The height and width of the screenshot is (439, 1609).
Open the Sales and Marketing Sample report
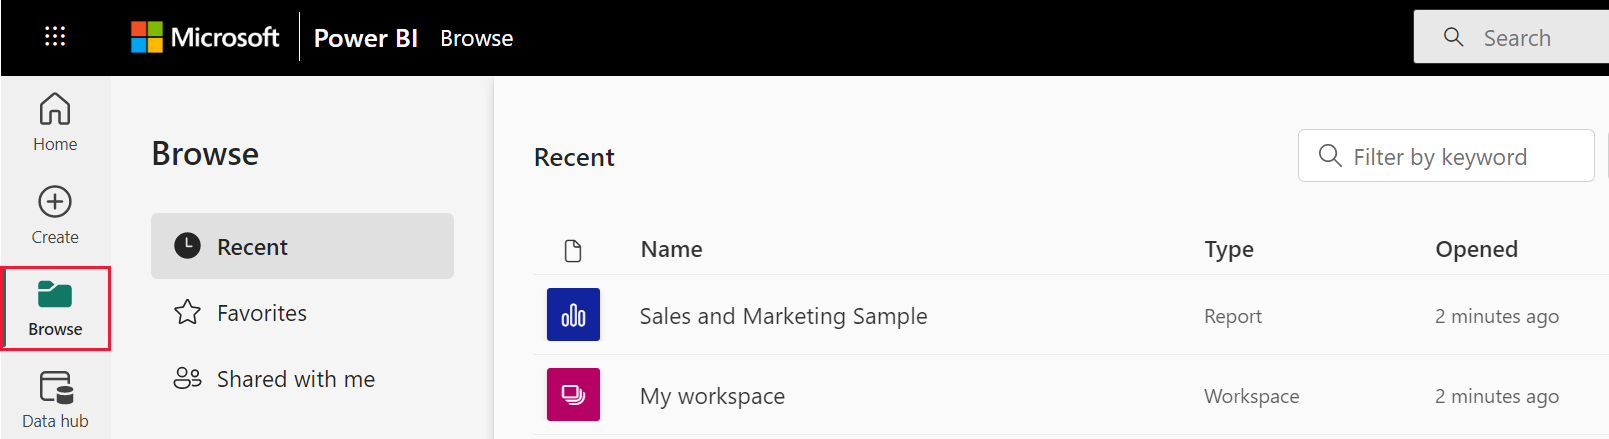[783, 316]
